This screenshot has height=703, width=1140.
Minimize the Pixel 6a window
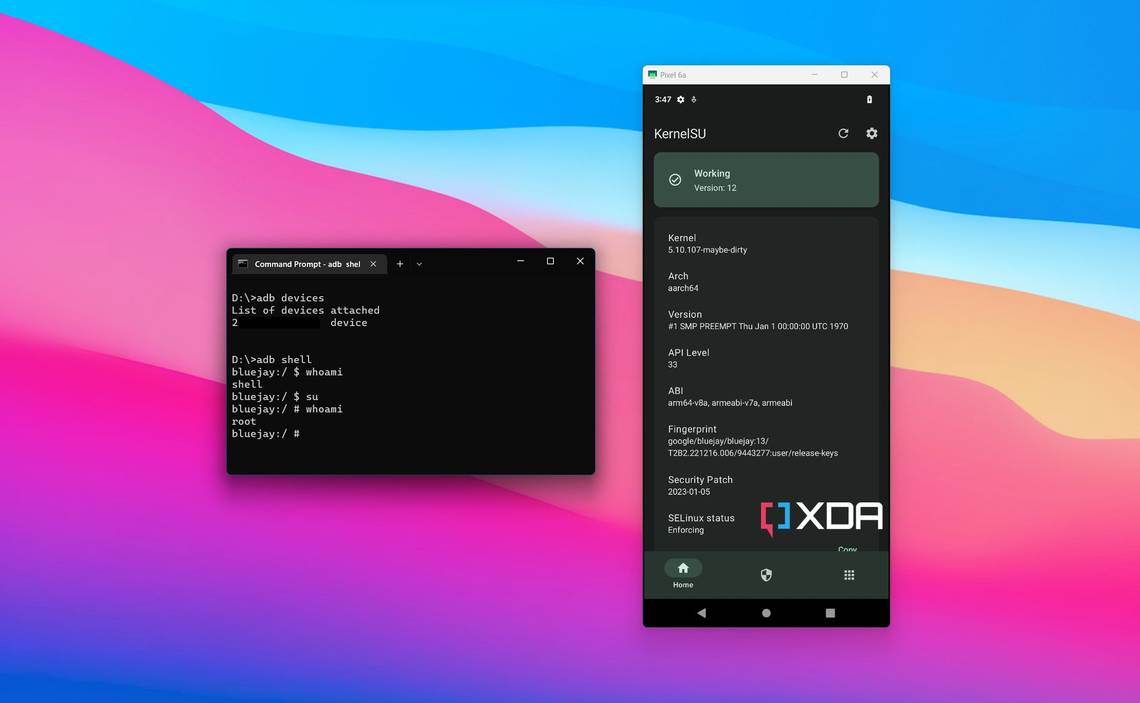pyautogui.click(x=814, y=75)
